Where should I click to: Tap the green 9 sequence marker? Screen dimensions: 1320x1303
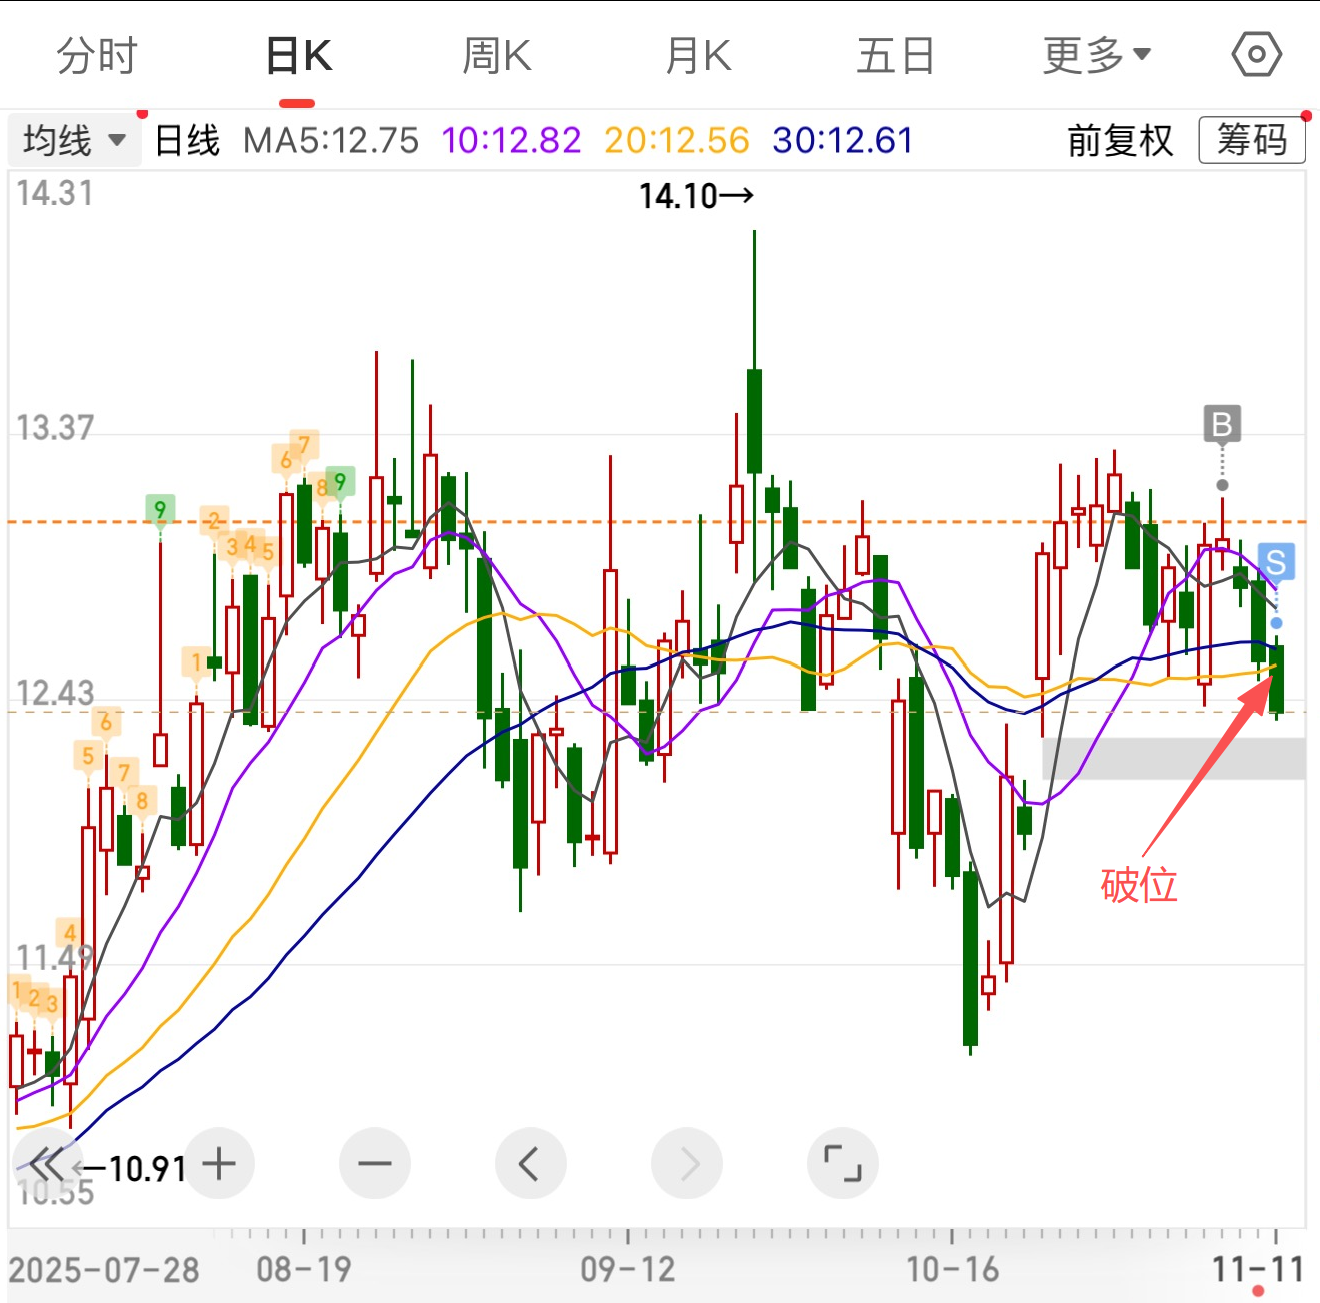[160, 510]
